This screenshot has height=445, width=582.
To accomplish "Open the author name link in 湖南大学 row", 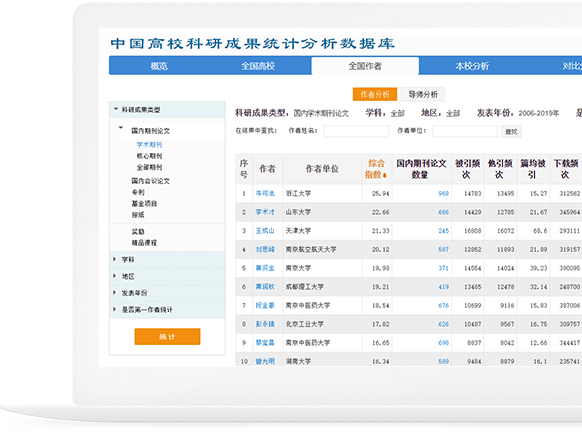I will coord(265,361).
